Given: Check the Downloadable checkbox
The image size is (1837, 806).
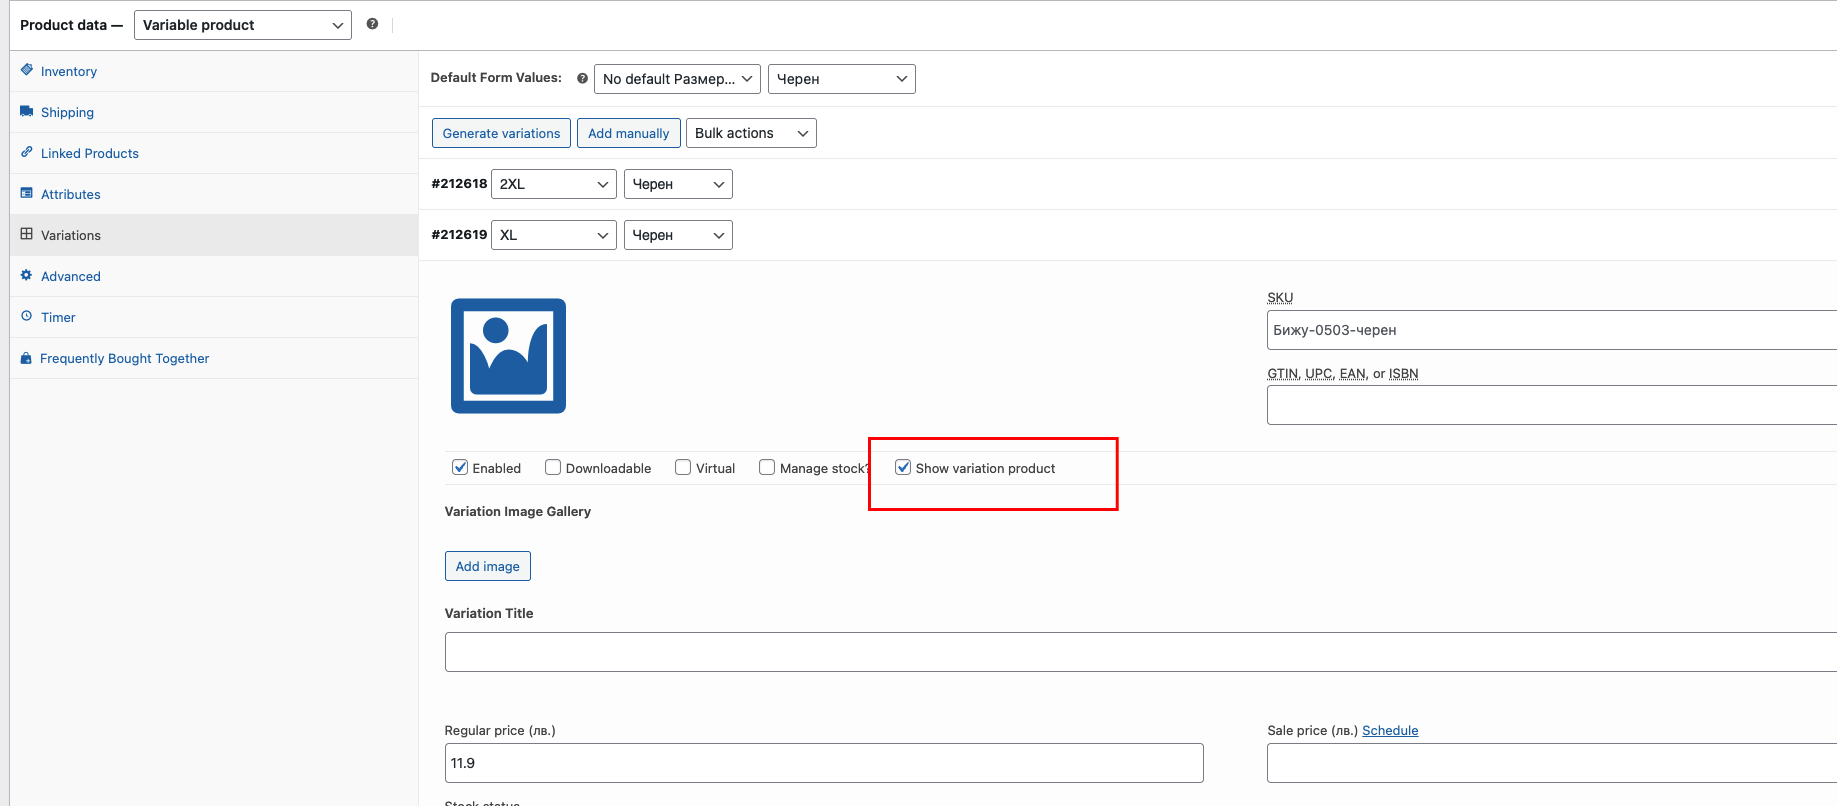Looking at the screenshot, I should 553,467.
